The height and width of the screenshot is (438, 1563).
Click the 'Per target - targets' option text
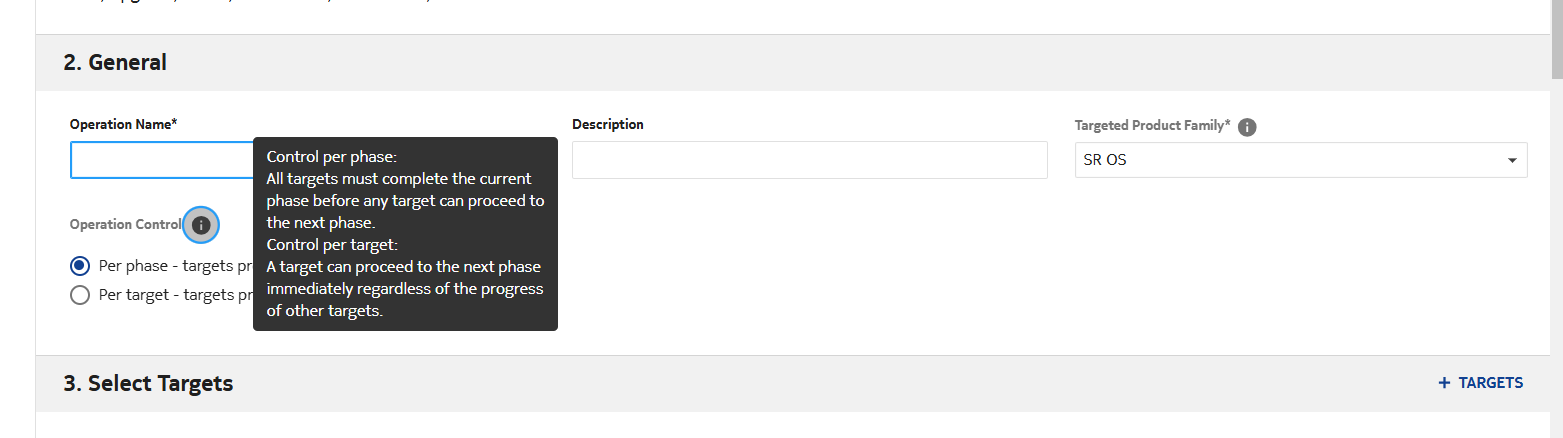coord(175,295)
